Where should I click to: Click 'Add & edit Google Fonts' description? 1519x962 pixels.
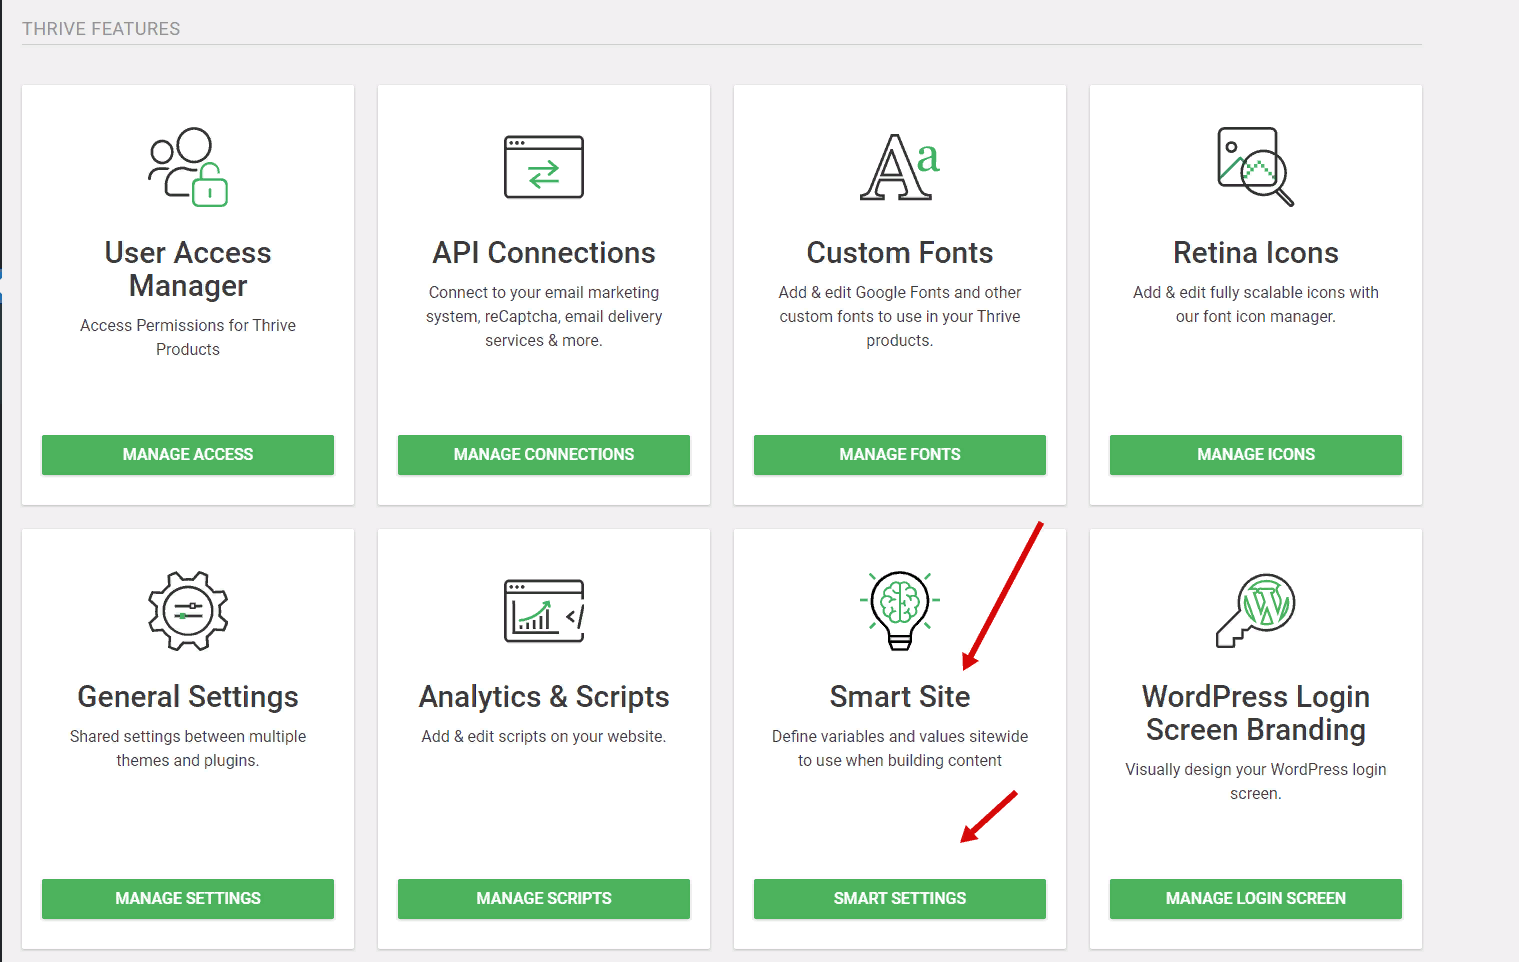pyautogui.click(x=900, y=316)
